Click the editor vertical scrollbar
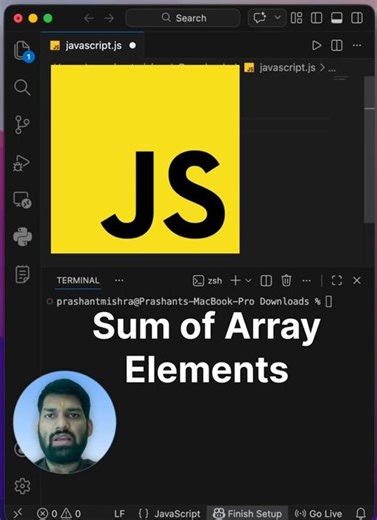The width and height of the screenshot is (377, 520). (369, 150)
